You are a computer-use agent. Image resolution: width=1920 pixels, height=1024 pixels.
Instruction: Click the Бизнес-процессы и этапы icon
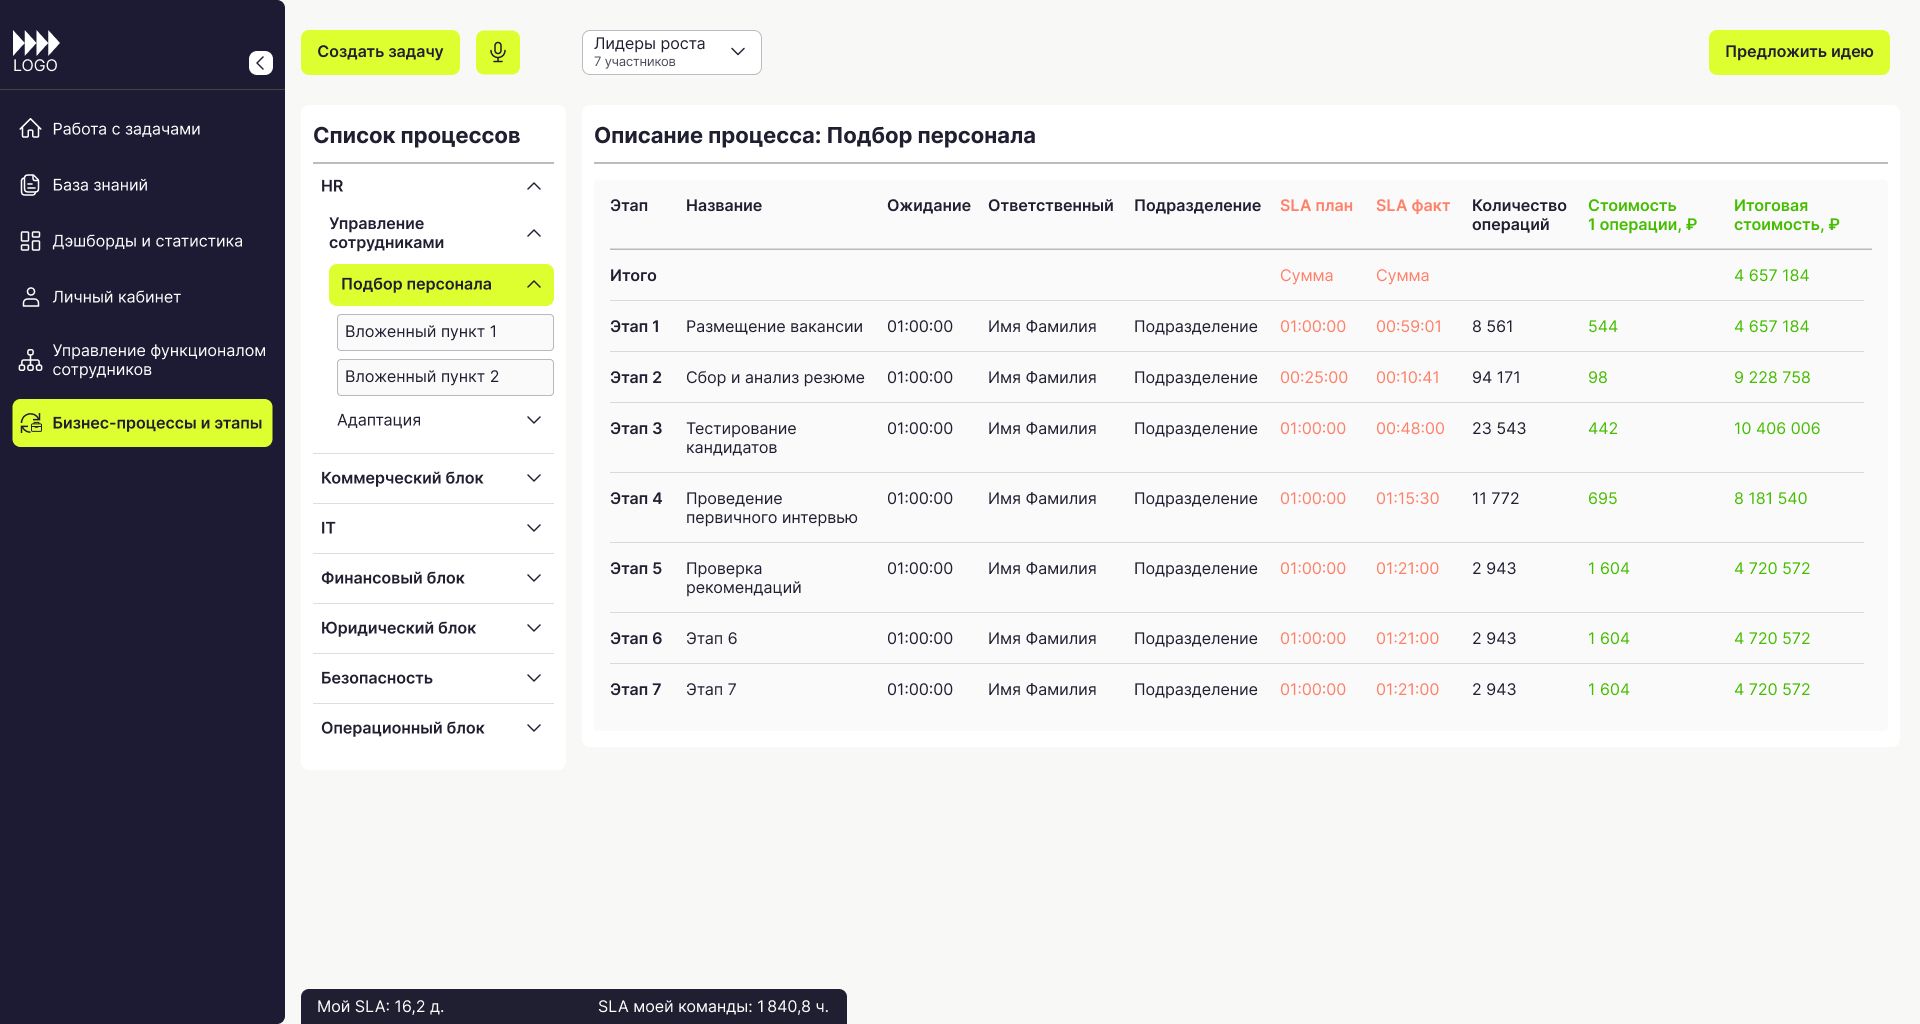(x=32, y=423)
